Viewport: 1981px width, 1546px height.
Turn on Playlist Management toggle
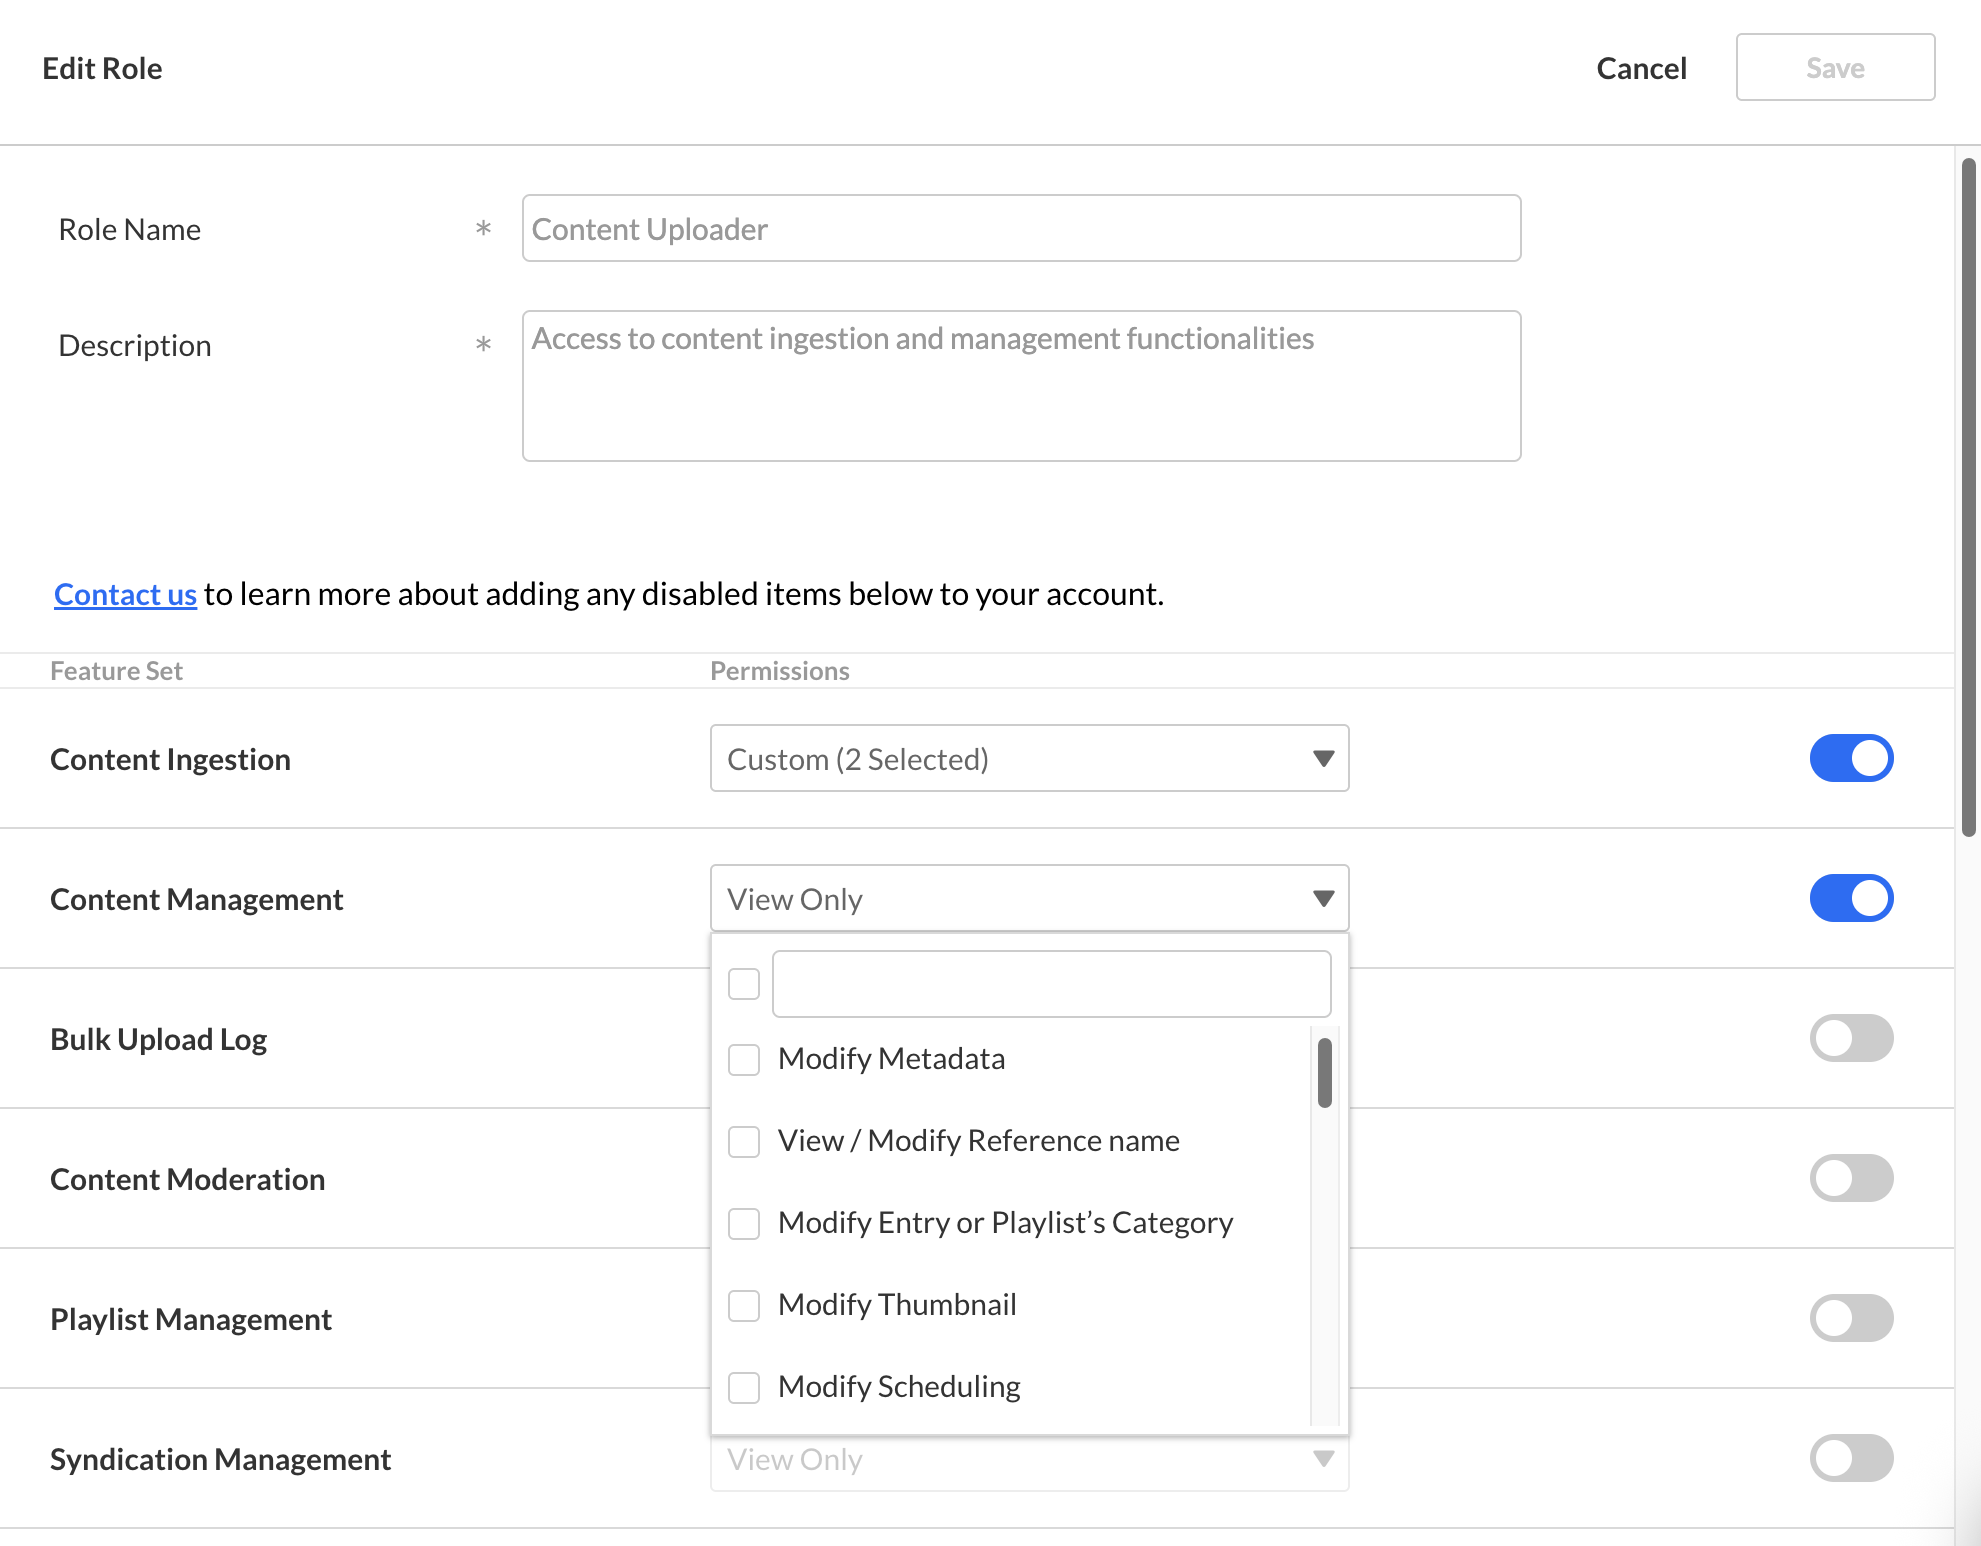(x=1851, y=1318)
